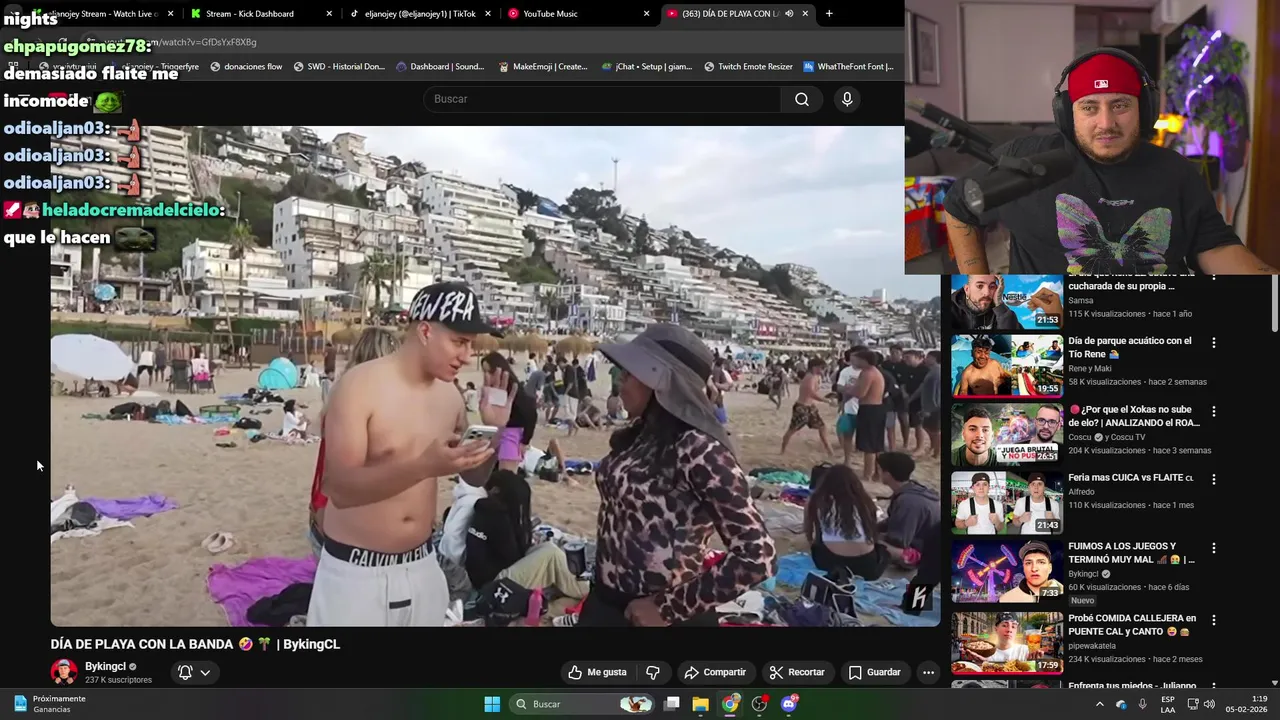
Task: Open Discord from taskbar
Action: click(789, 704)
